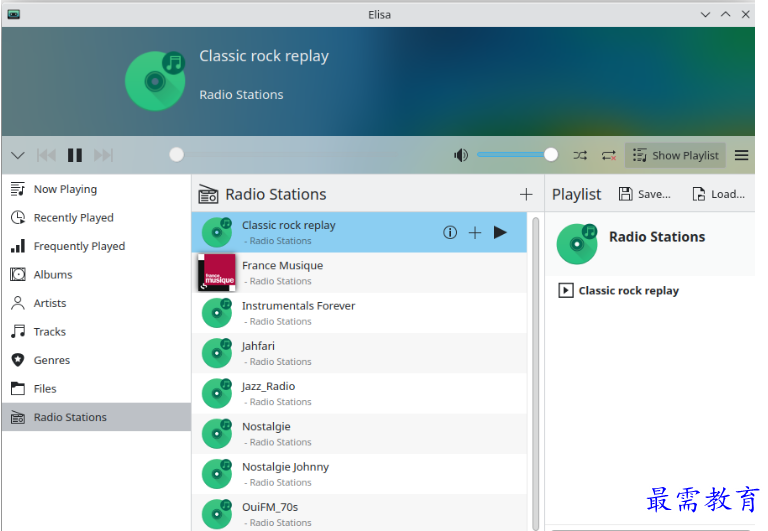768x531 pixels.
Task: Pause playback with the pause button
Action: pyautogui.click(x=75, y=155)
